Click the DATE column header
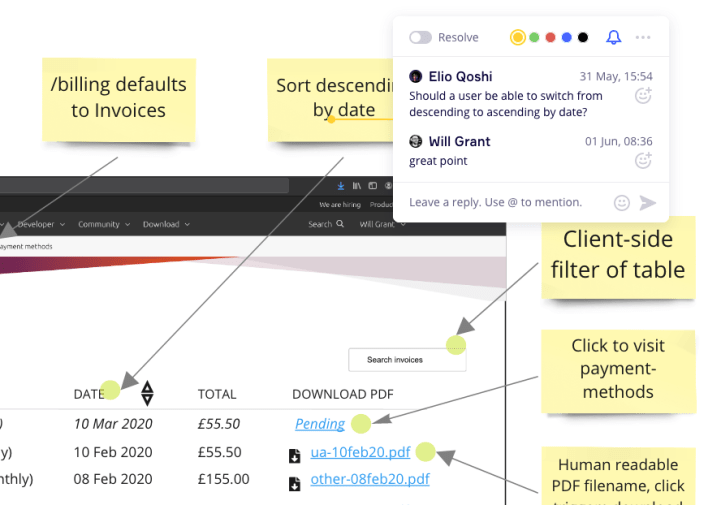The image size is (720, 505). pyautogui.click(x=89, y=394)
